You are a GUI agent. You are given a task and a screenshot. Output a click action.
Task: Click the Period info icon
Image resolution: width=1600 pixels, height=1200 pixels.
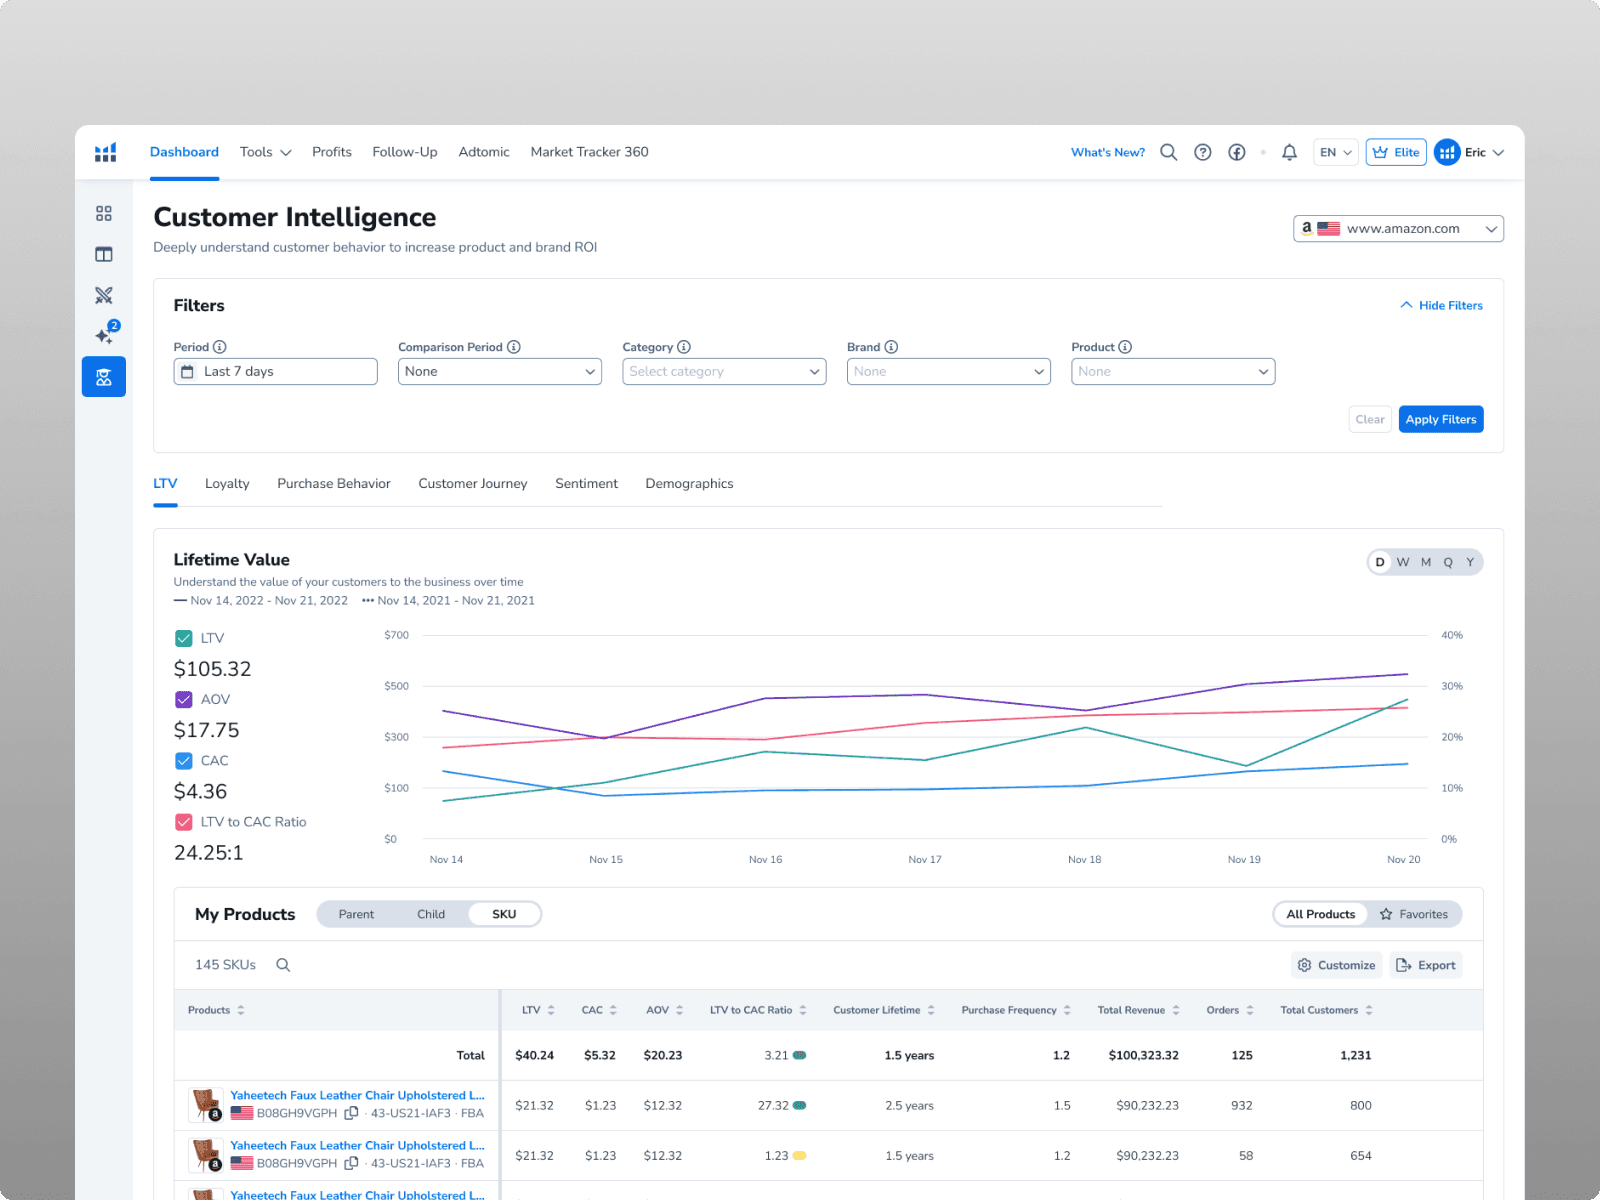click(220, 347)
